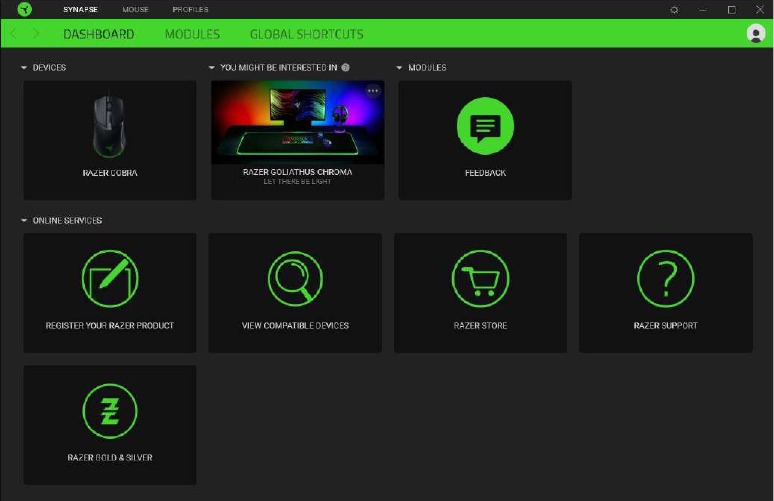Viewport: 774px width, 501px height.
Task: Open Razer Gold & Silver icon
Action: coord(110,411)
